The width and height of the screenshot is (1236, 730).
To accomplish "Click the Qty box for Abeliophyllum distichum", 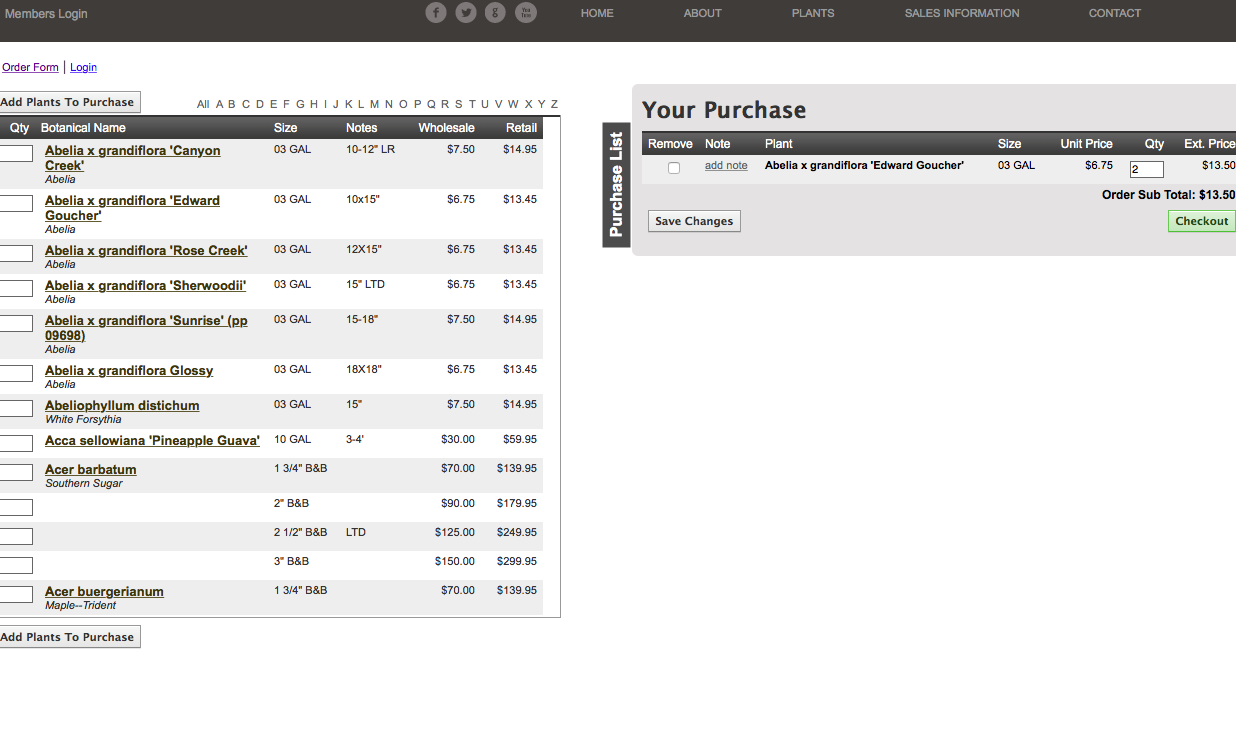I will [x=16, y=408].
